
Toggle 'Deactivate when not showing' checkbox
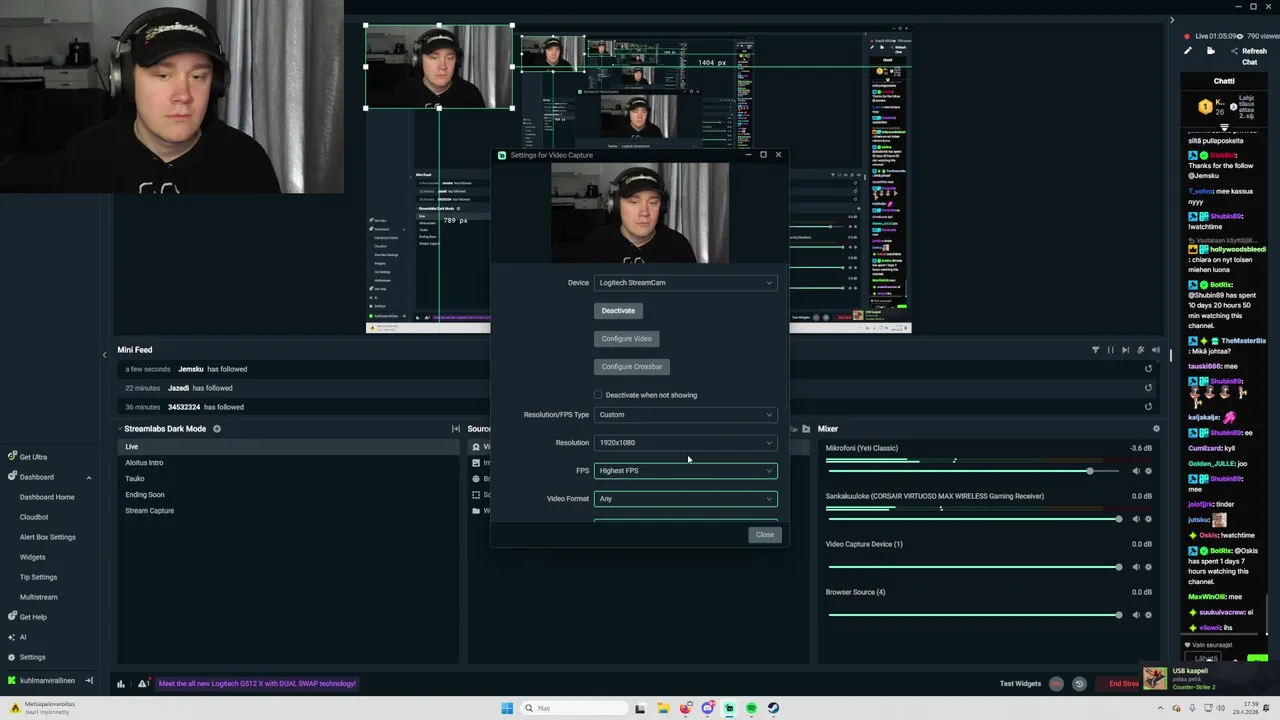tap(598, 395)
